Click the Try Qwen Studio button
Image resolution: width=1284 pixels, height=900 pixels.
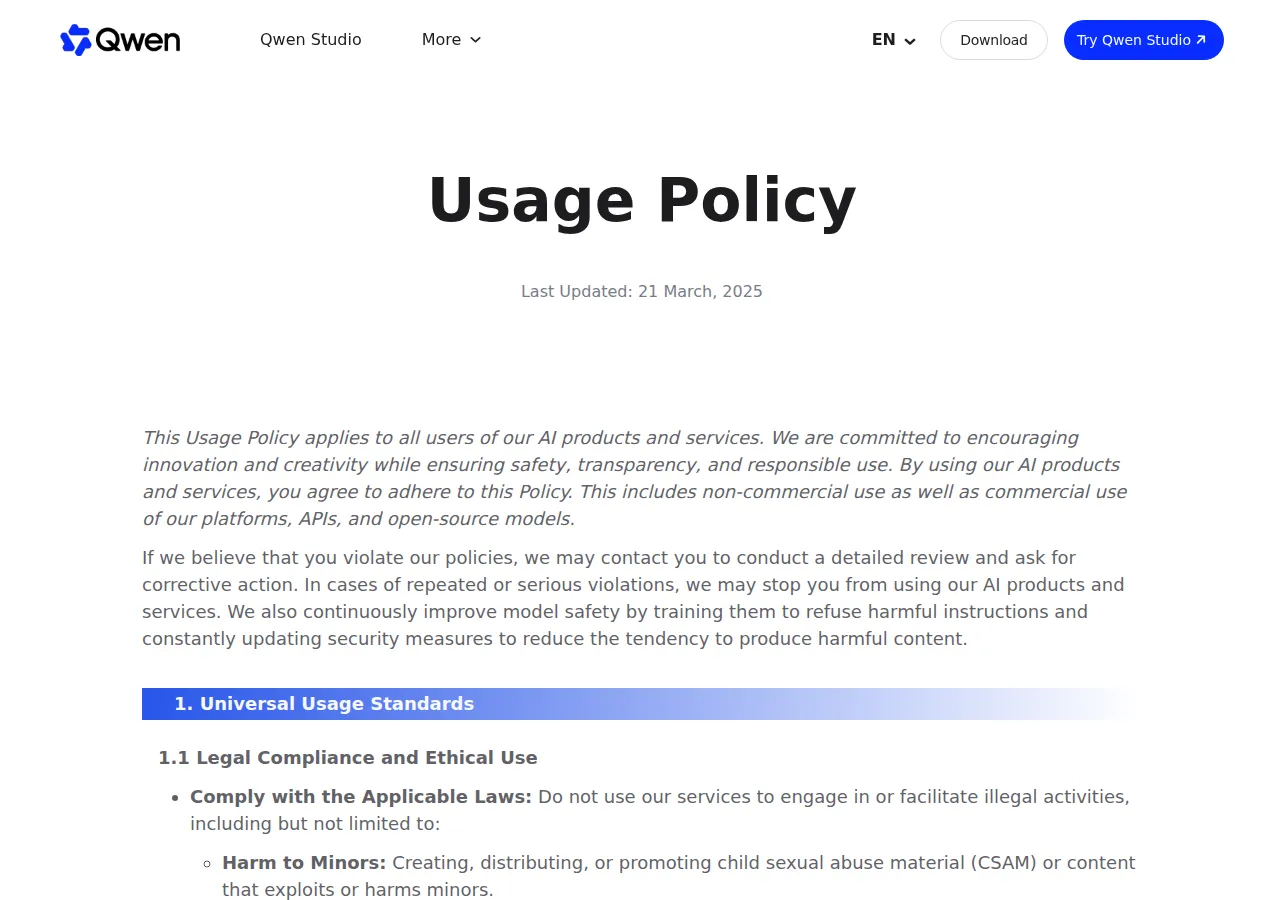tap(1144, 40)
